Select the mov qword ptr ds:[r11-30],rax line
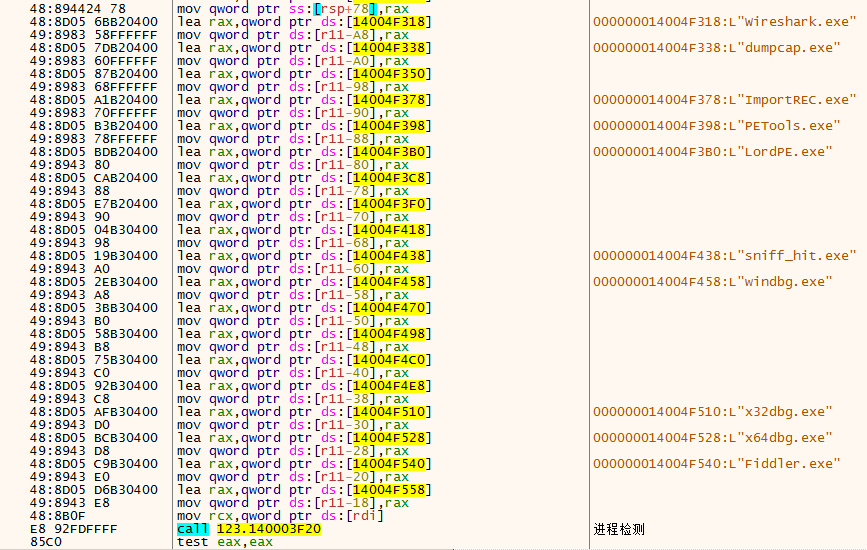This screenshot has height=550, width=867. pyautogui.click(x=293, y=425)
